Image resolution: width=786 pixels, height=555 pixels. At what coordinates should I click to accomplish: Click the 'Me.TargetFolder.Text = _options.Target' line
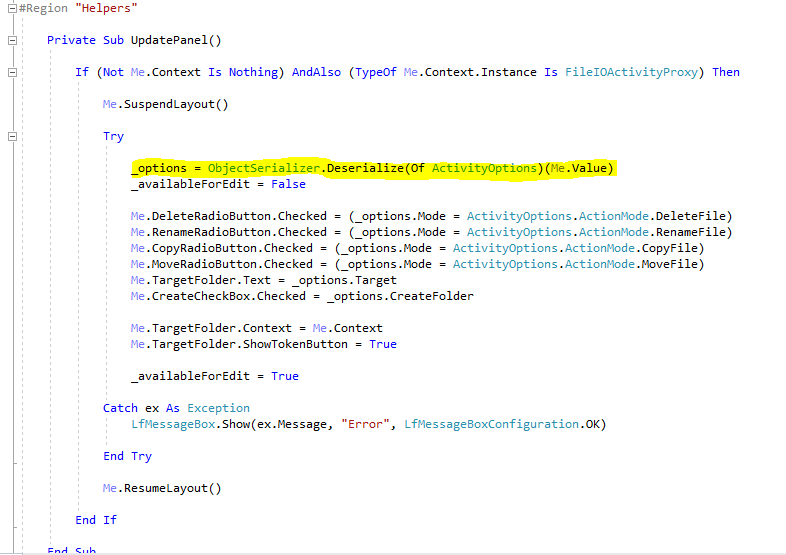pyautogui.click(x=264, y=280)
